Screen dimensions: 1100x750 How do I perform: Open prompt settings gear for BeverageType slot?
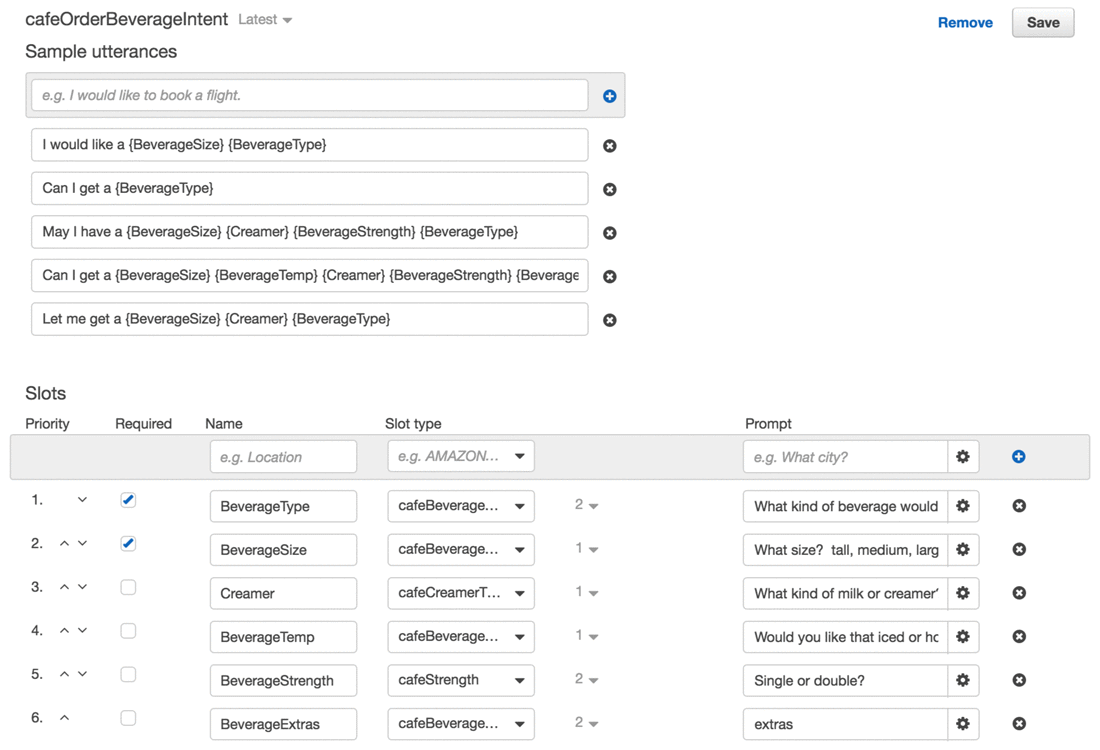coord(963,506)
